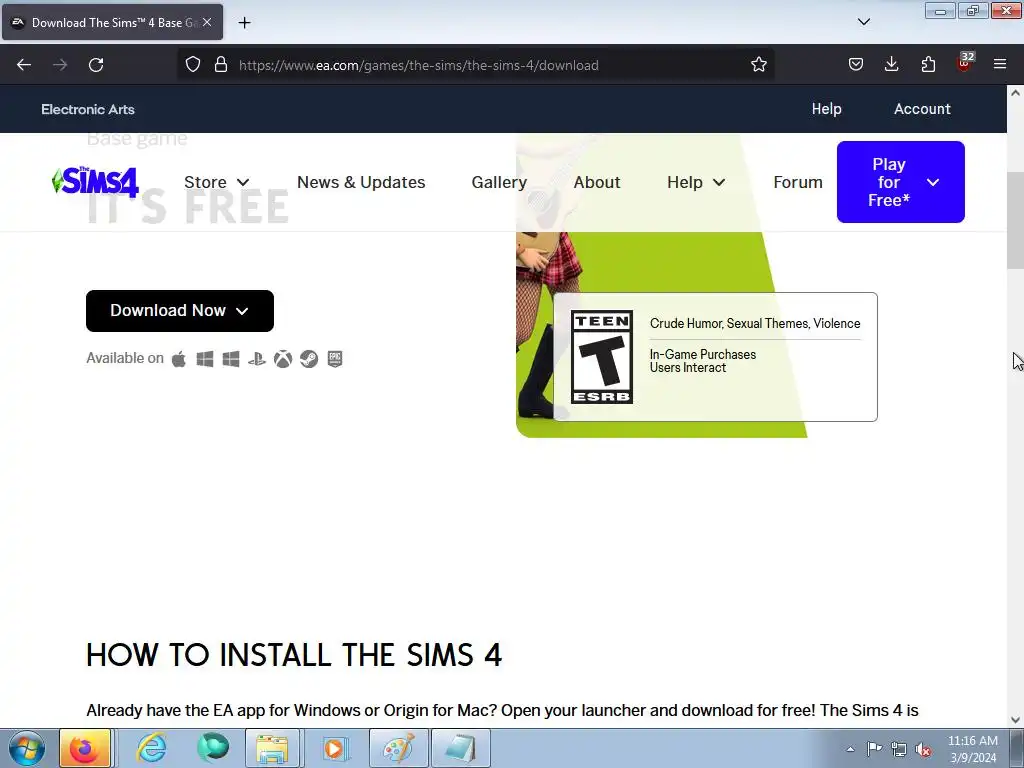
Task: Click the Steam platform icon
Action: pyautogui.click(x=309, y=359)
